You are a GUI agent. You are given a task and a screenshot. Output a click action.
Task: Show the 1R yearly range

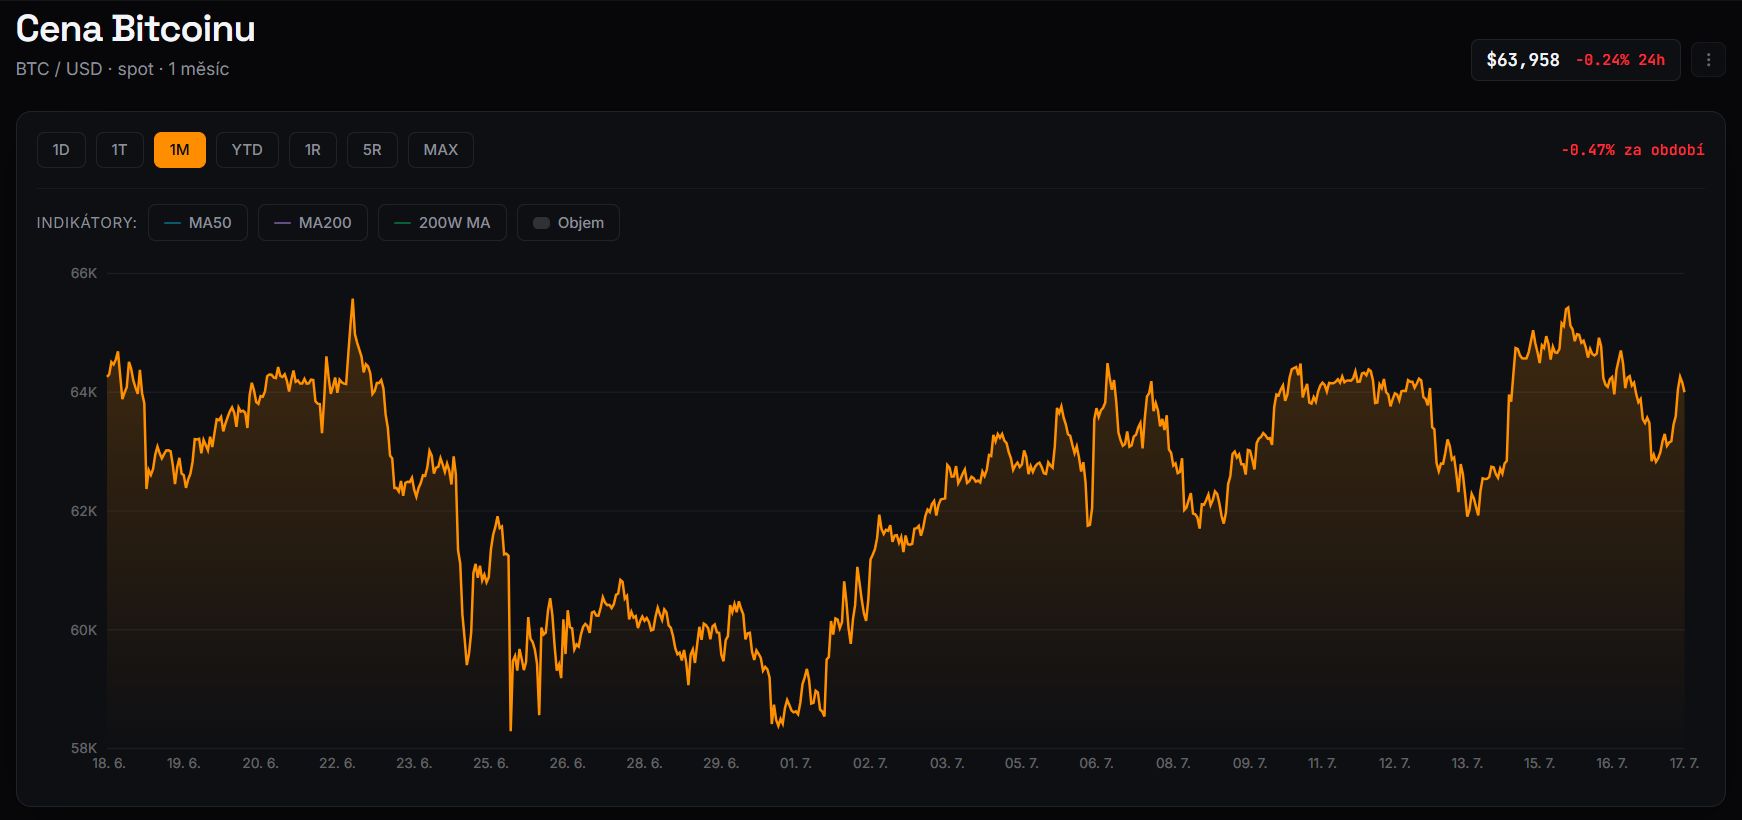[313, 150]
